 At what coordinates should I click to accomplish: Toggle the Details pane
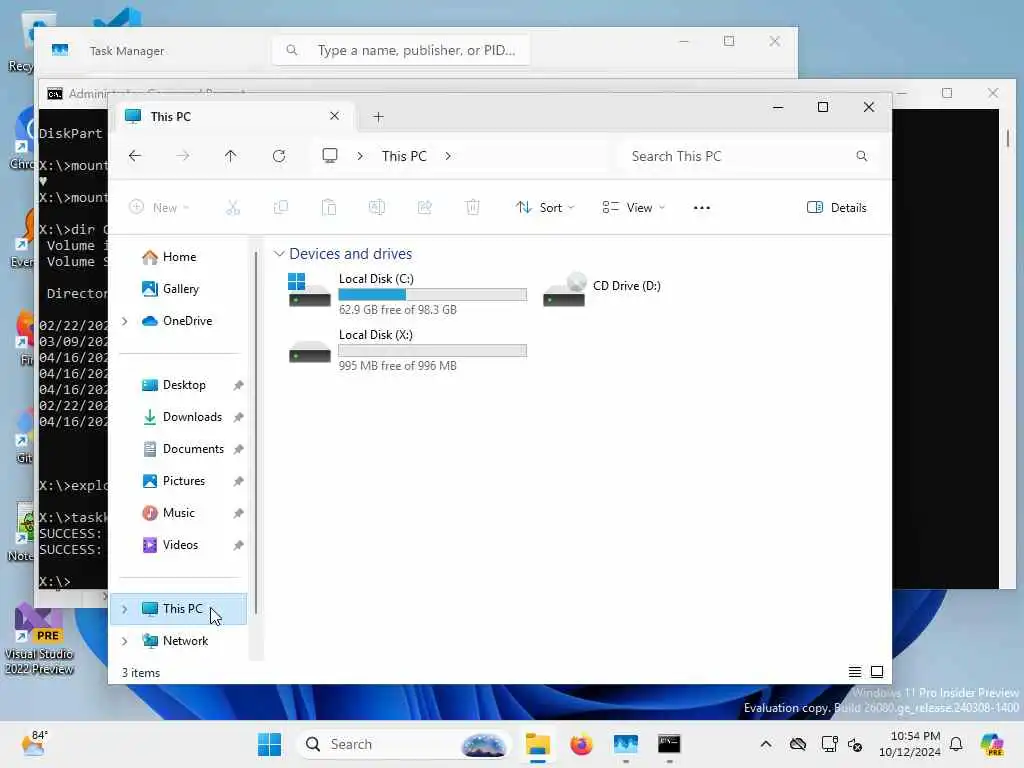pos(837,208)
